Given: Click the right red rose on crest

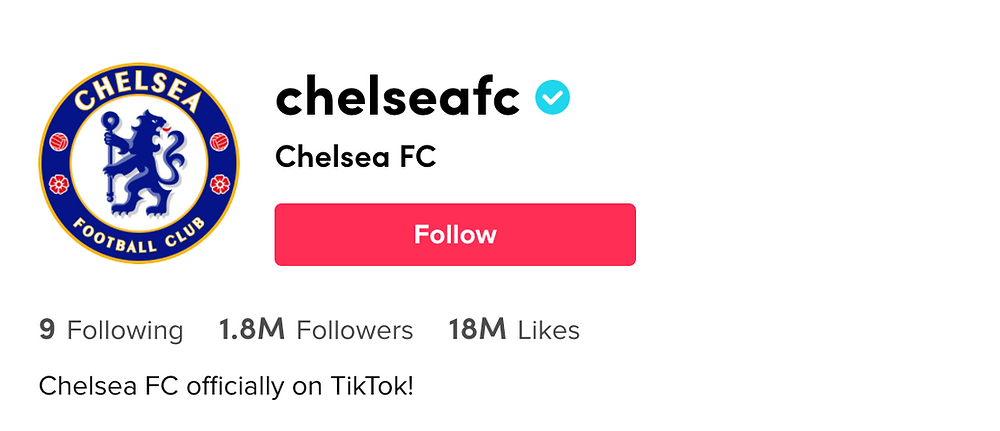Looking at the screenshot, I should 219,184.
